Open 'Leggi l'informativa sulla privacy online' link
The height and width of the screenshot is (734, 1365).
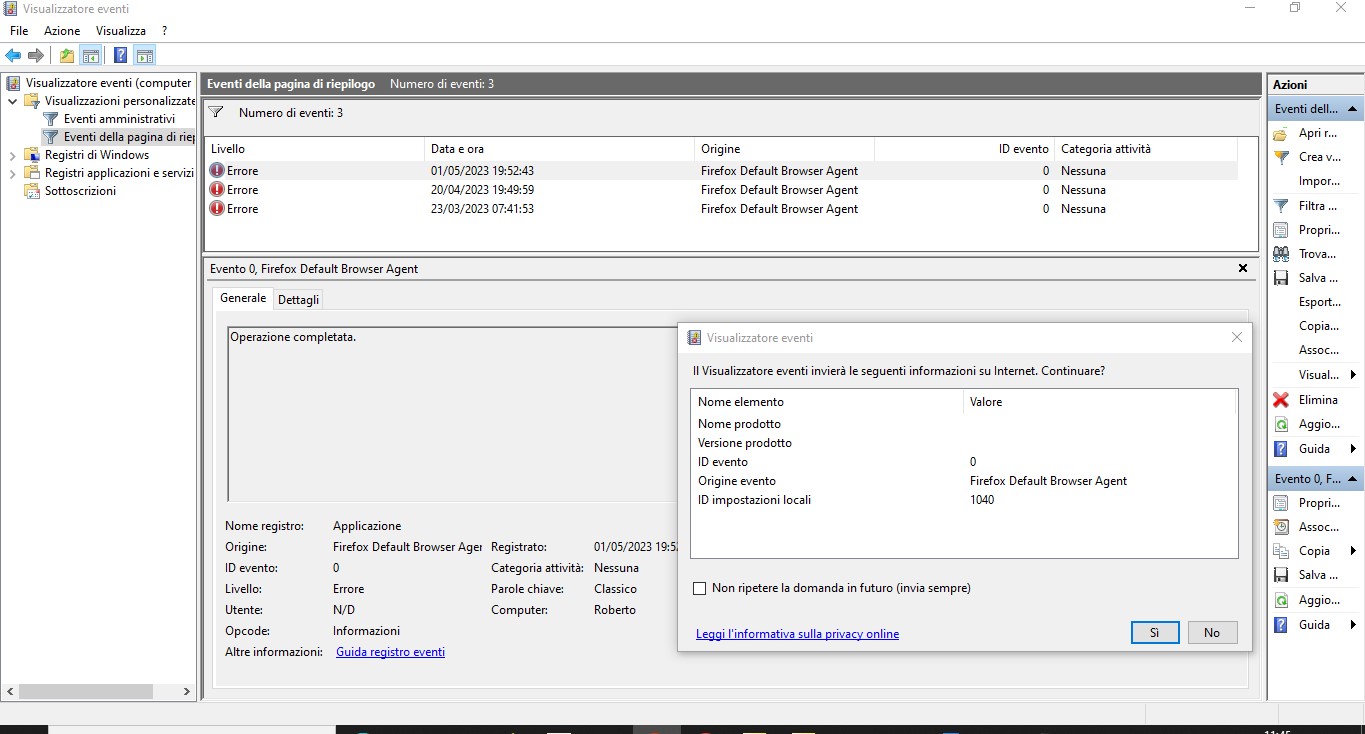(x=797, y=634)
